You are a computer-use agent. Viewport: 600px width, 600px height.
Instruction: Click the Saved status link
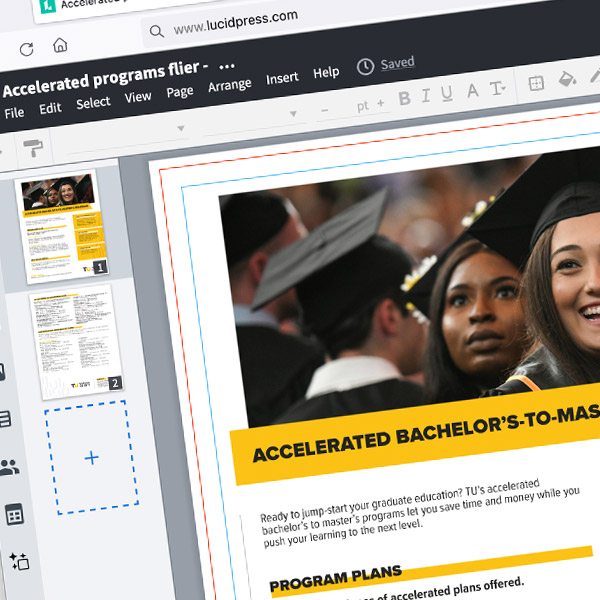coord(398,63)
